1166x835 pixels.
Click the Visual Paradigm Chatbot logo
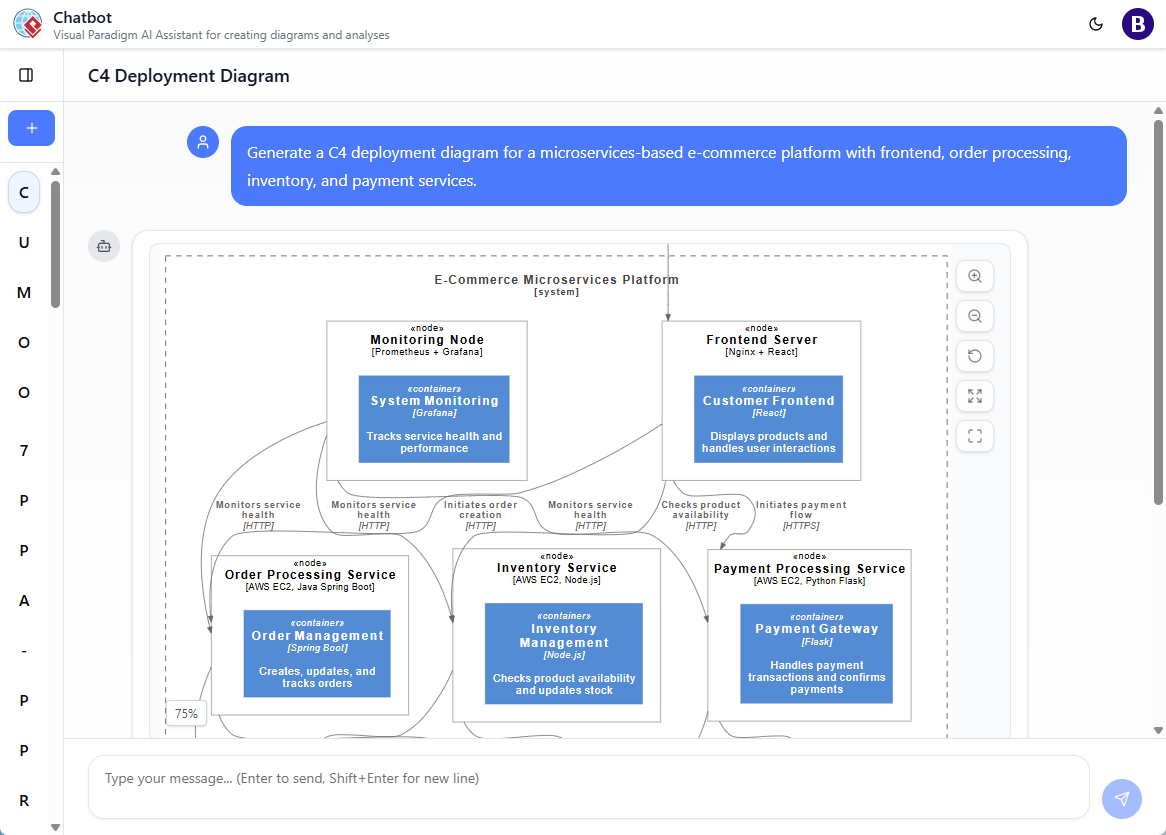point(27,23)
